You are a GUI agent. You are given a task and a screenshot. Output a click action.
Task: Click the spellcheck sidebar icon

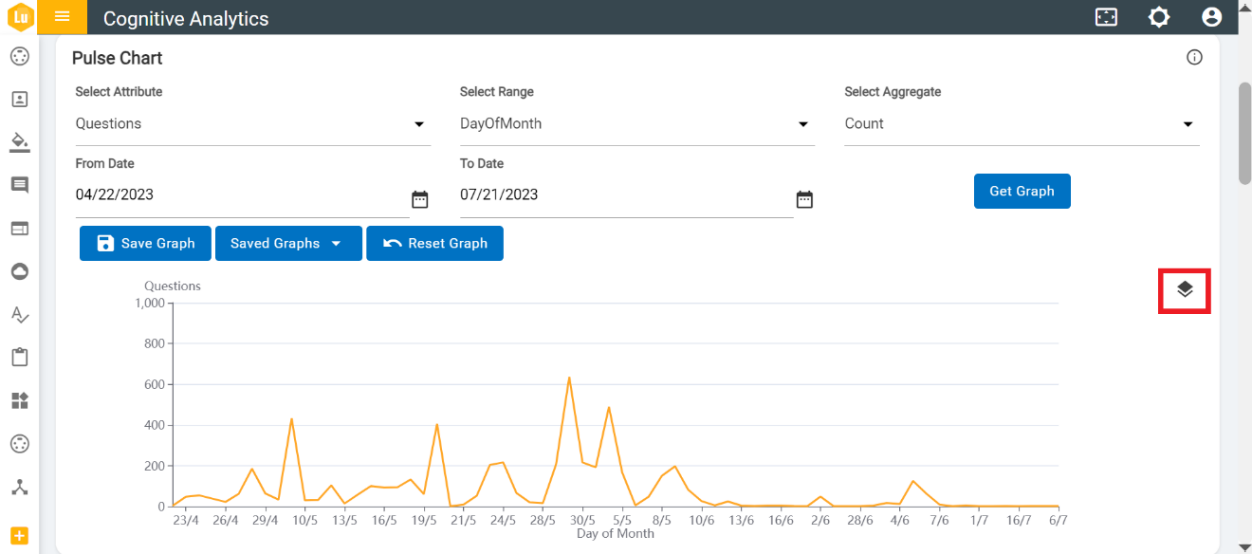[x=19, y=315]
